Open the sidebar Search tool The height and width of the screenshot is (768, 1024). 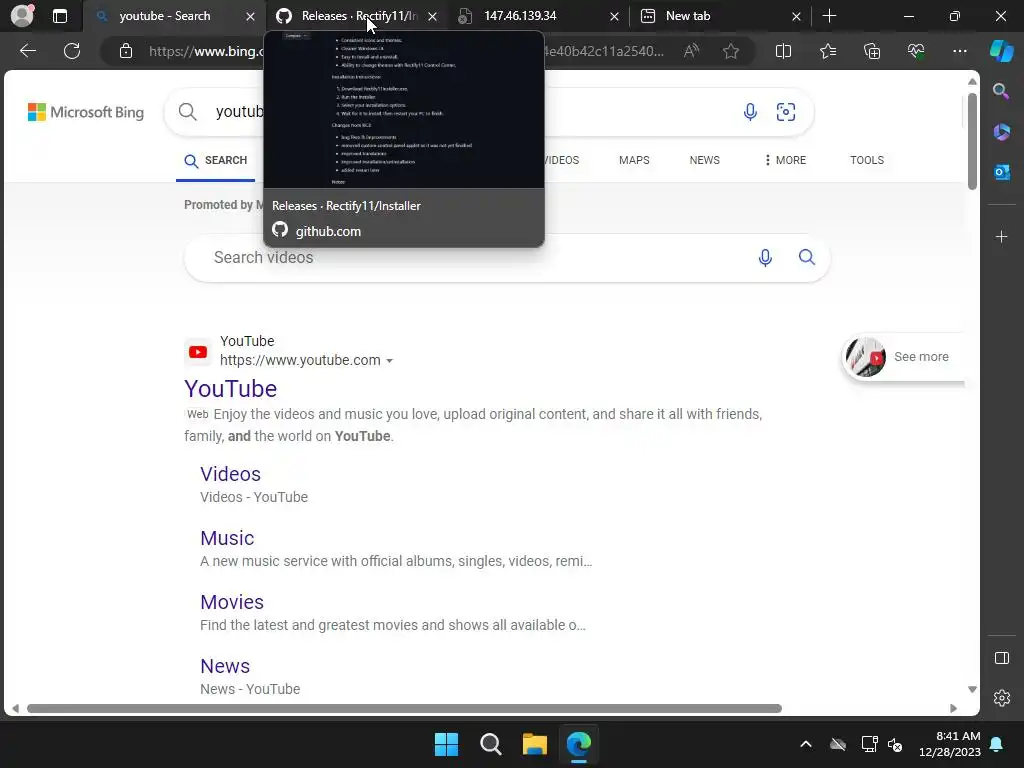(x=1001, y=91)
